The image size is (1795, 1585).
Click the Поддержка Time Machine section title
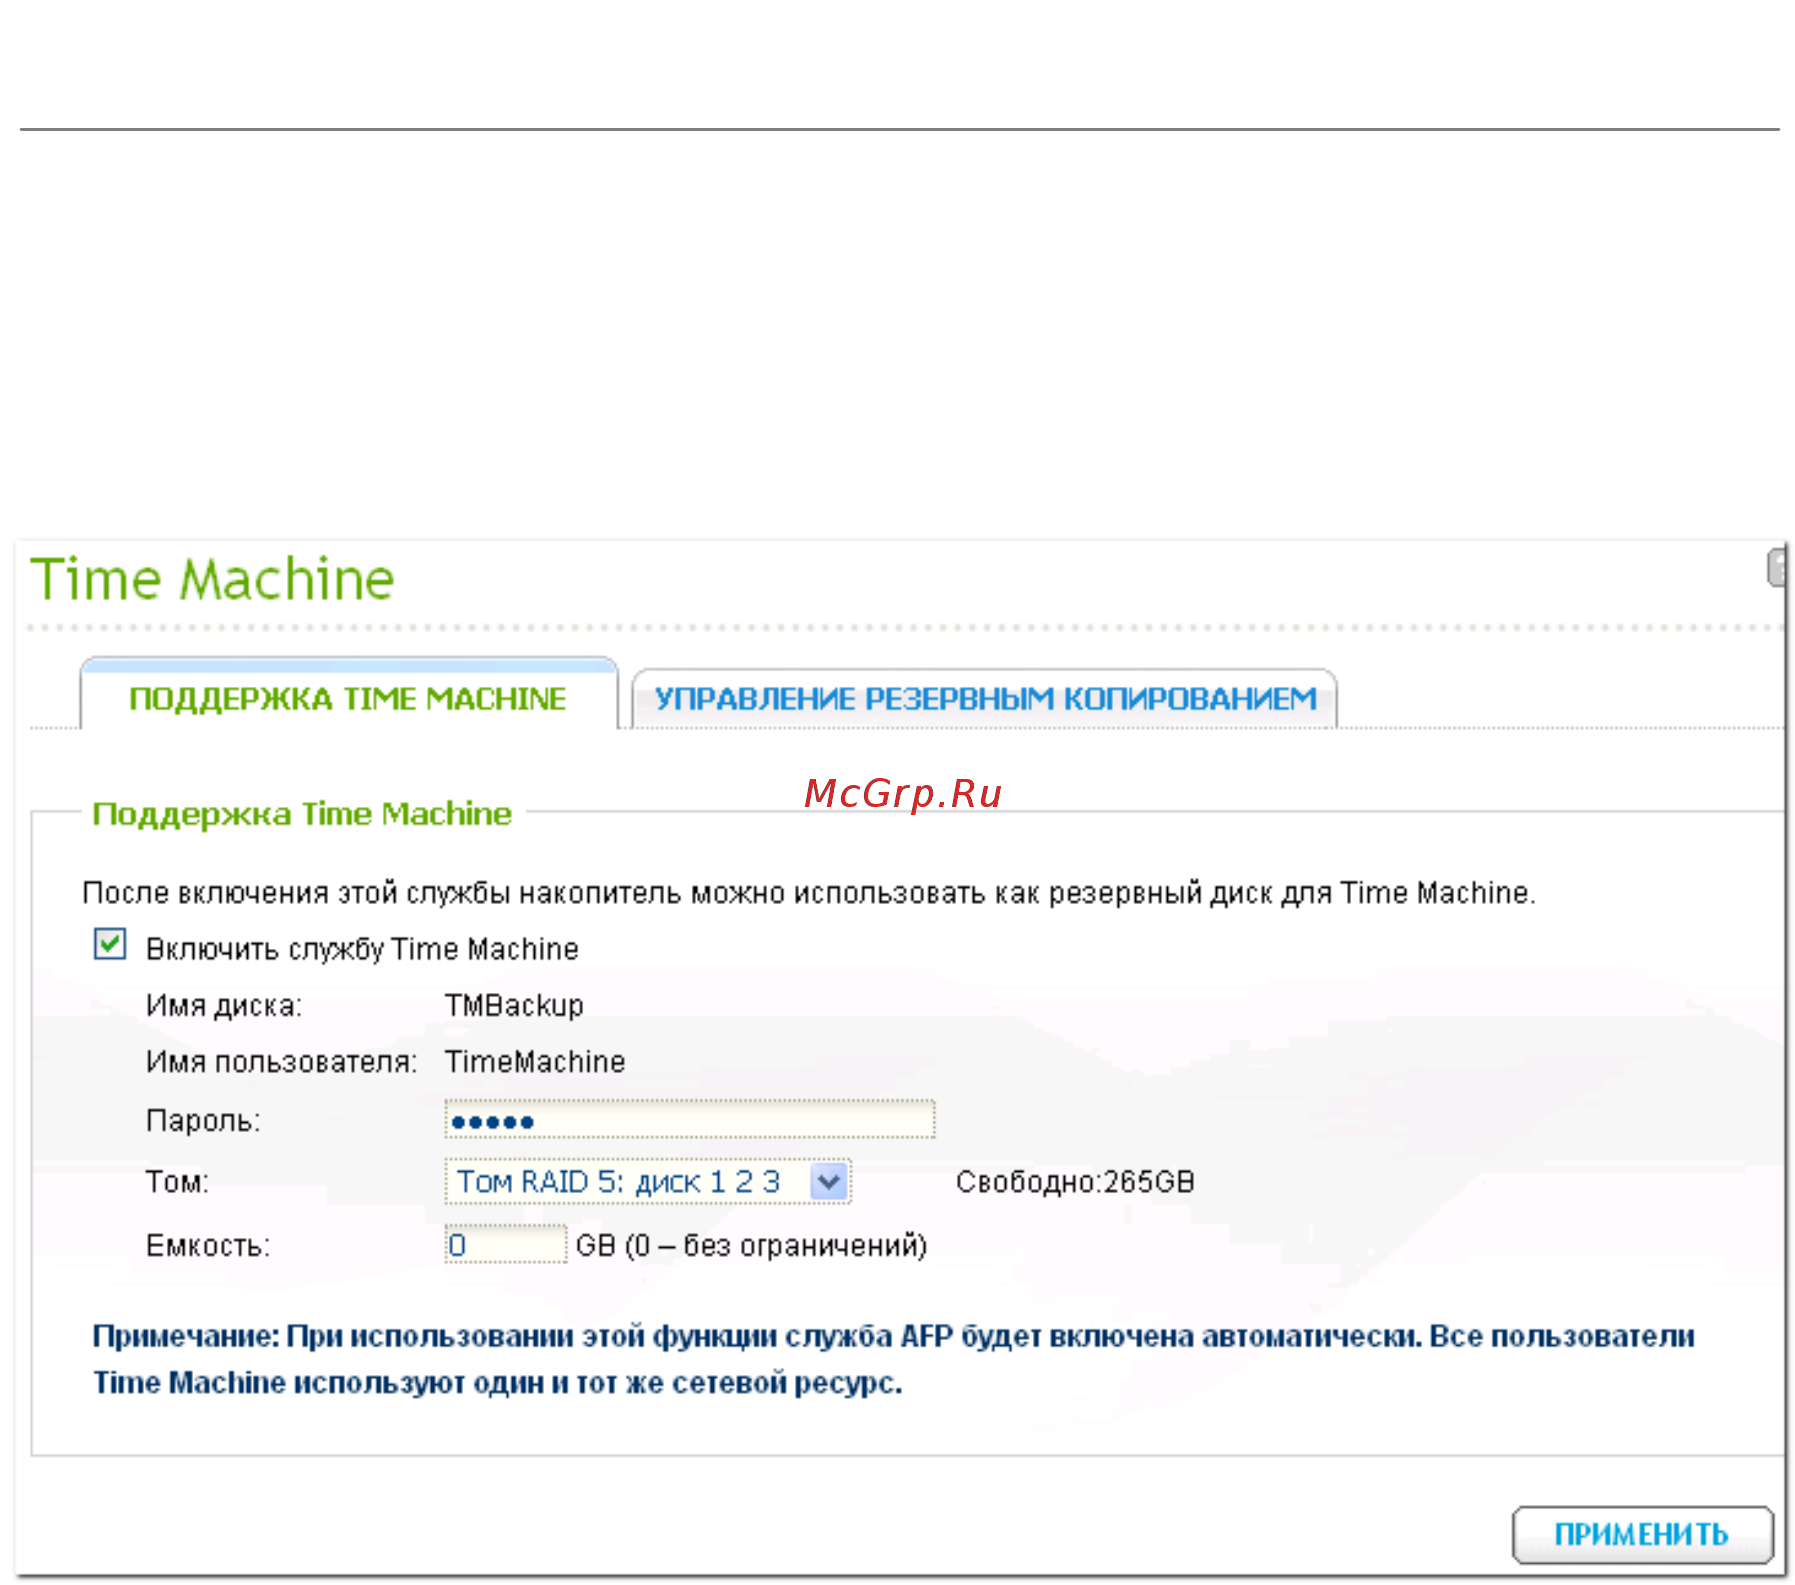[302, 814]
